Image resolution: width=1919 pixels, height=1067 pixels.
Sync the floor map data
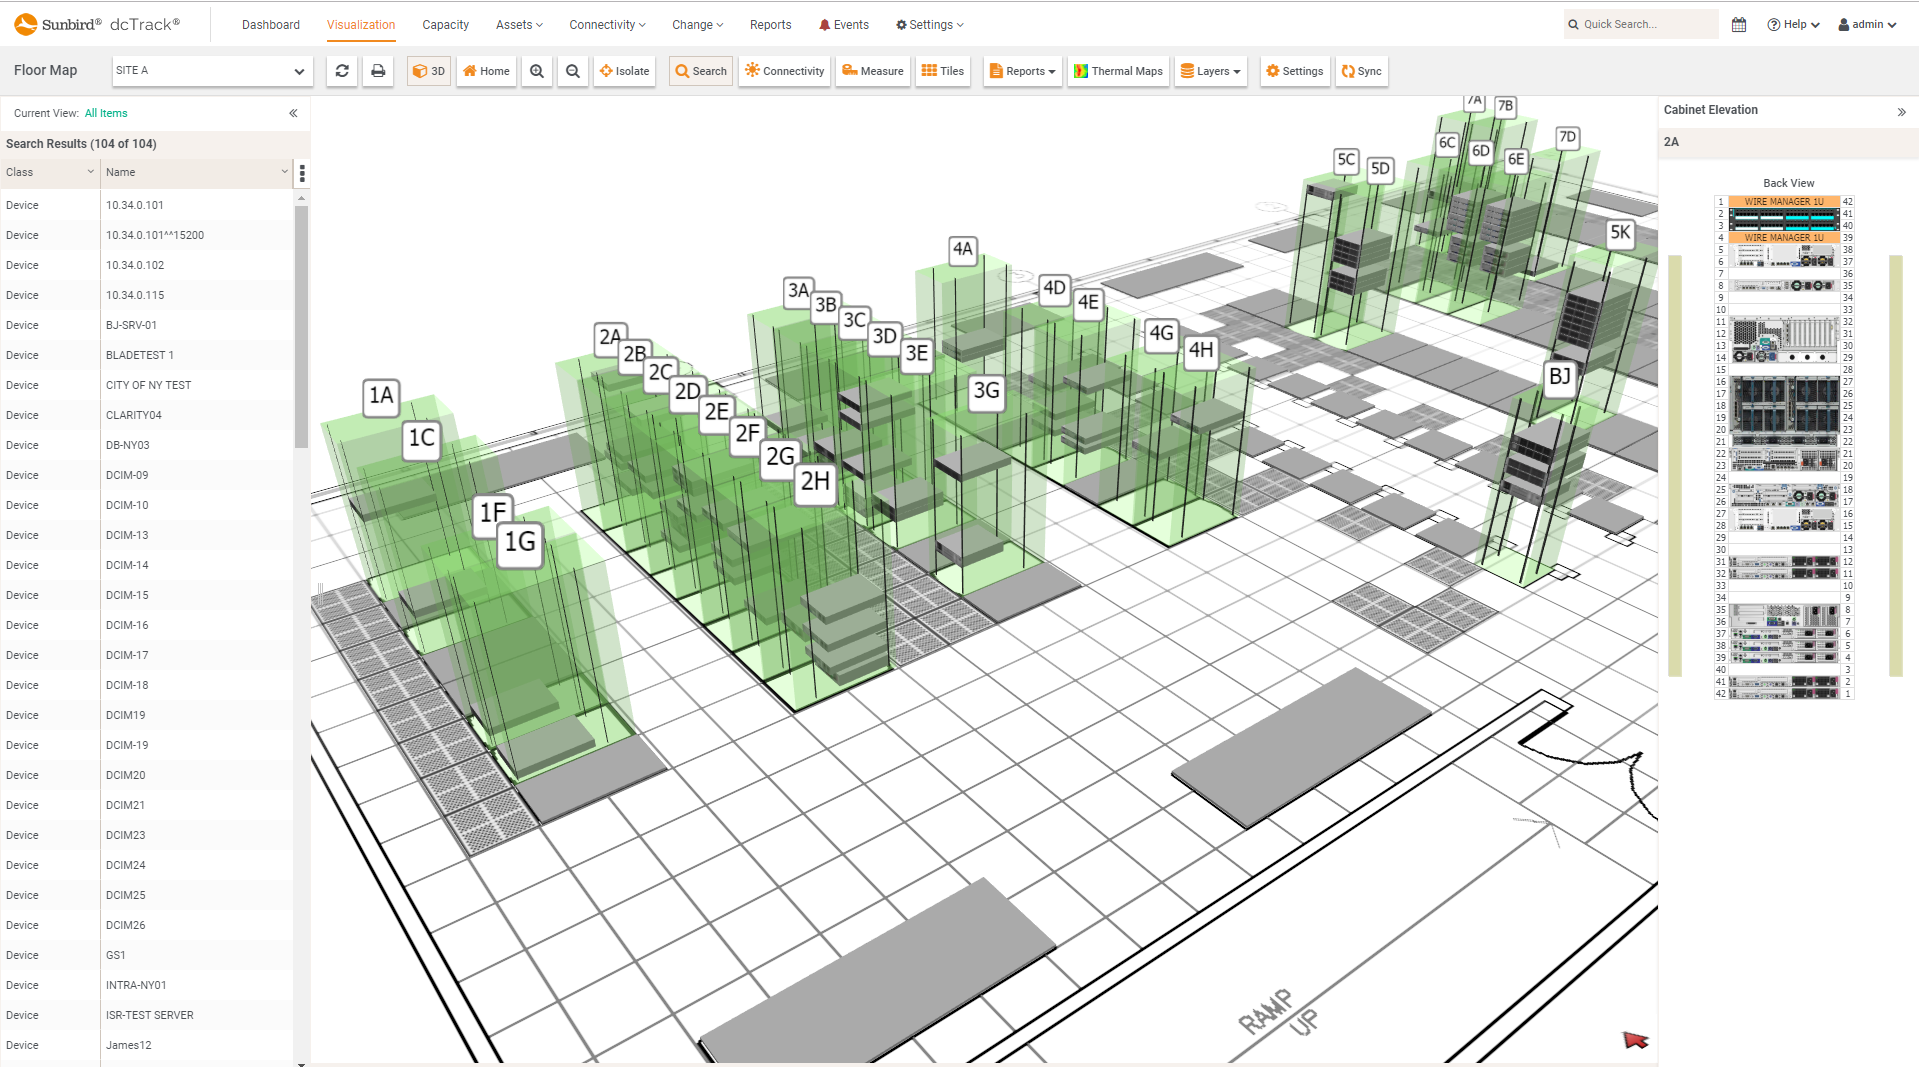pos(1360,71)
